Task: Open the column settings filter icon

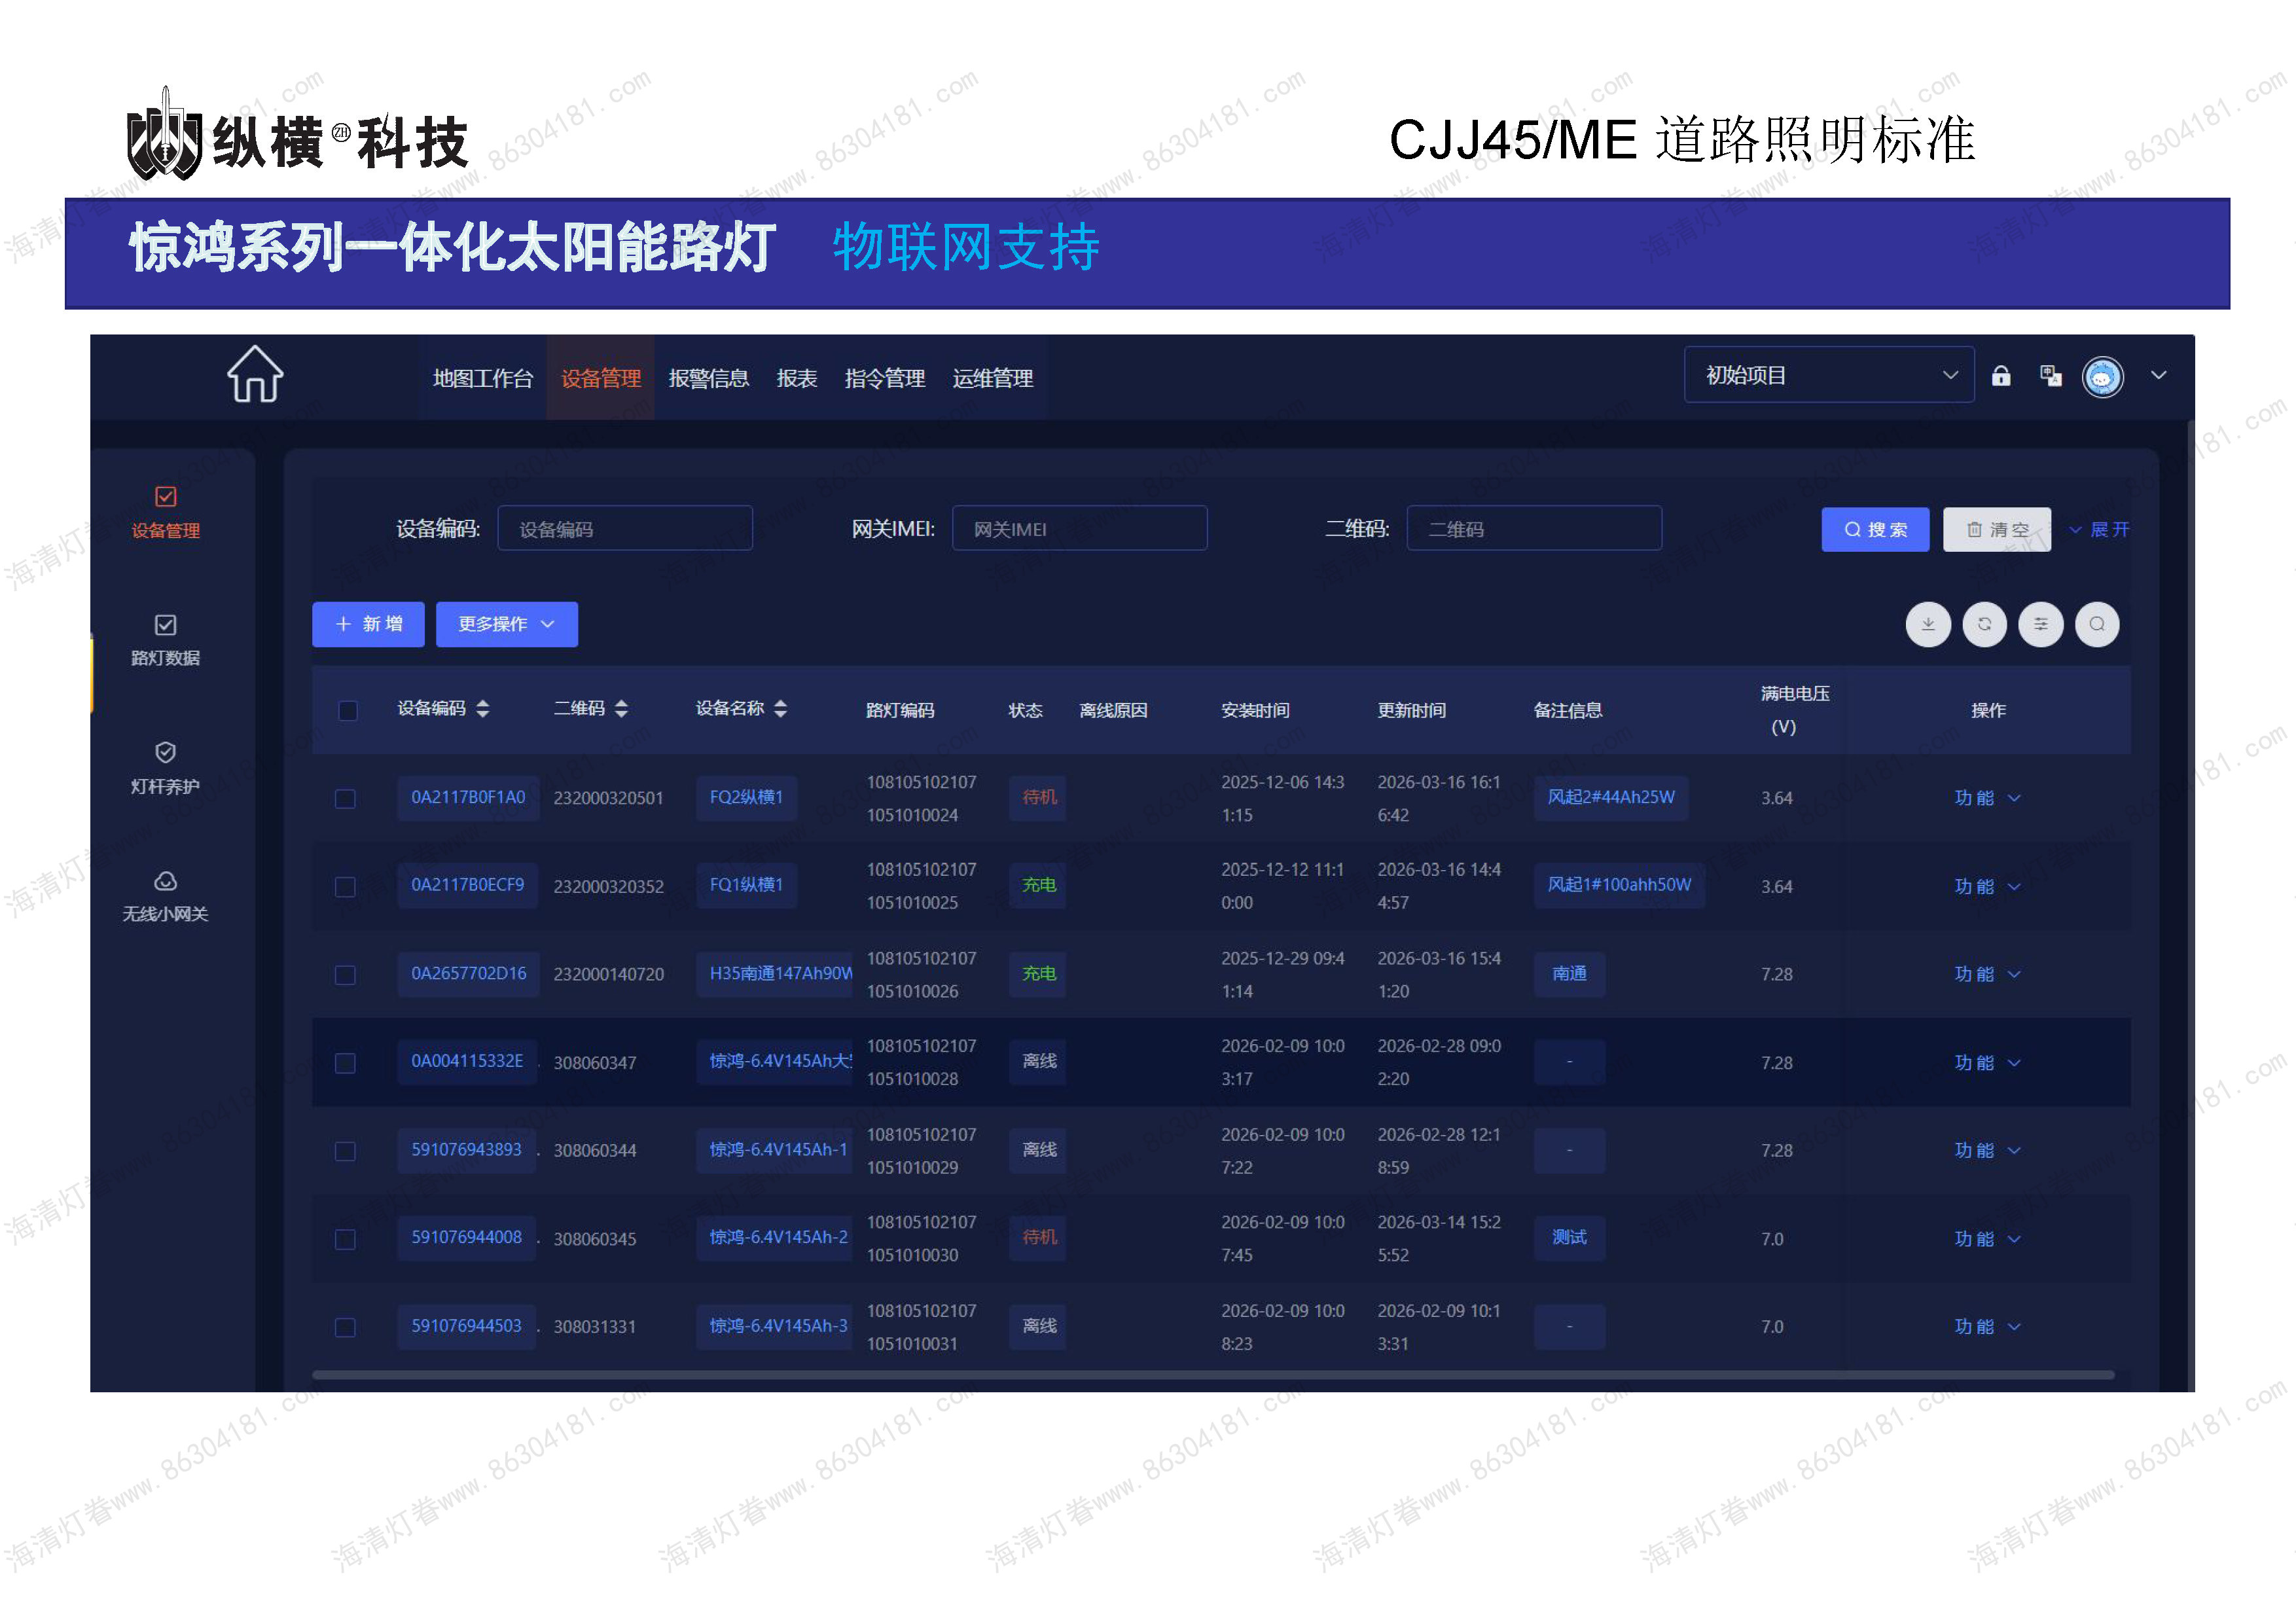Action: (2040, 625)
